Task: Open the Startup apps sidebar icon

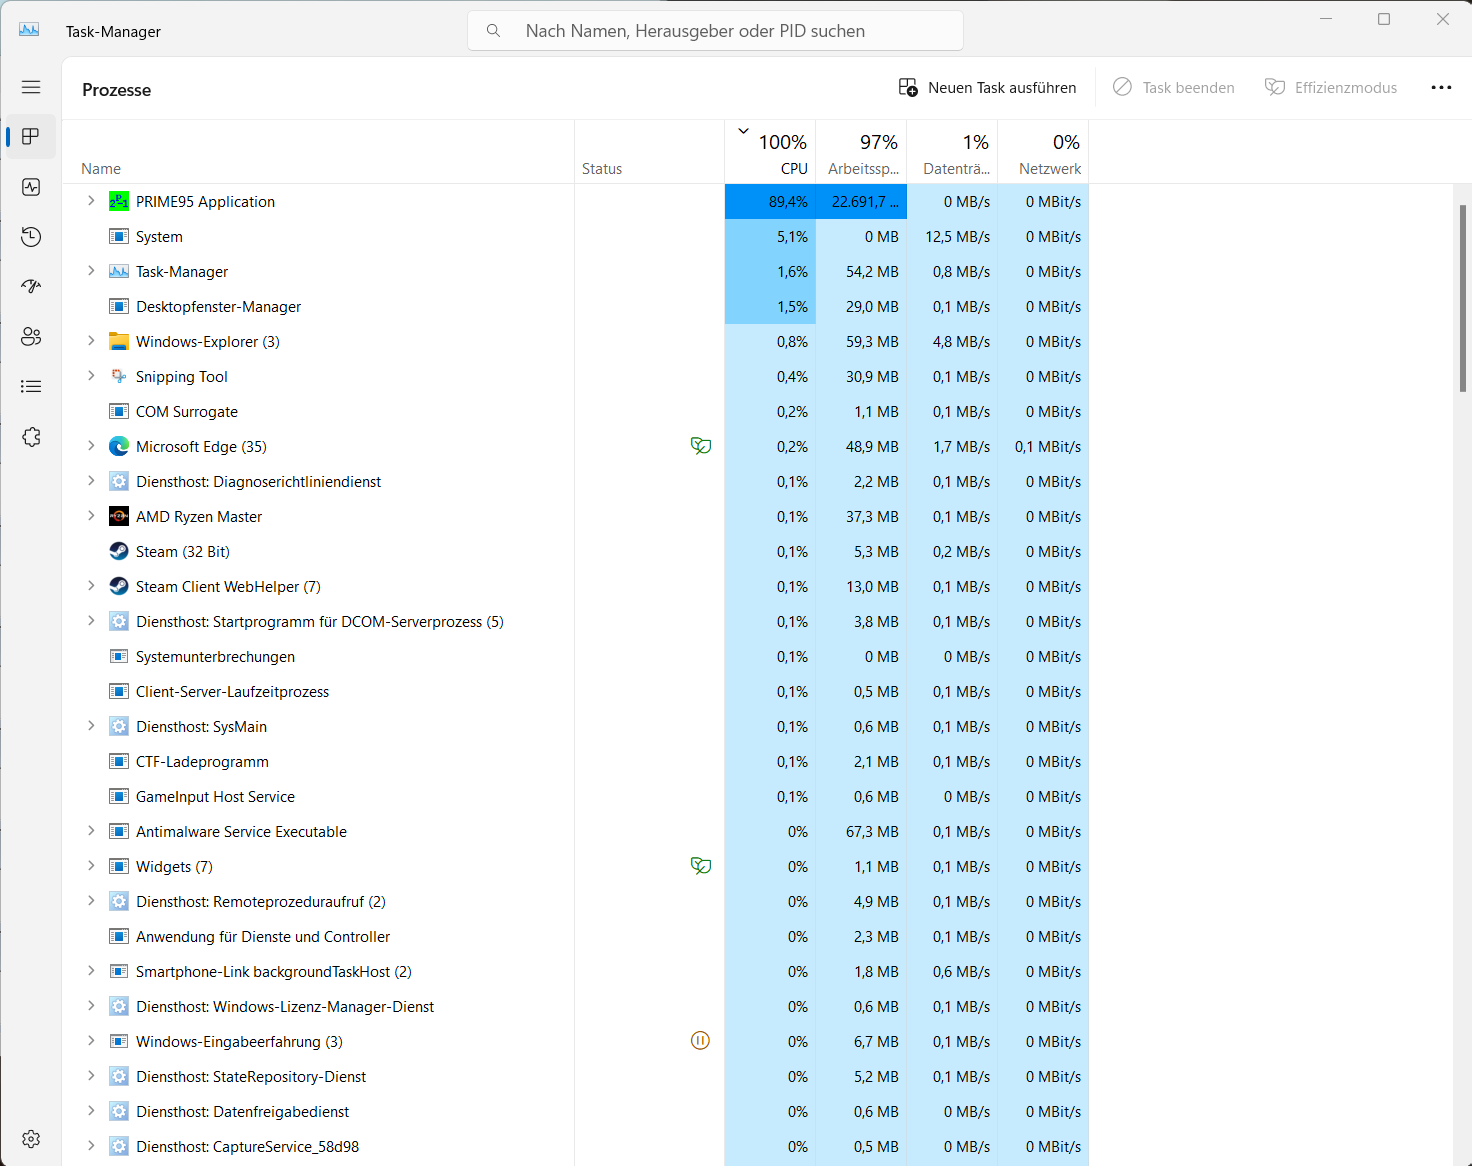Action: click(31, 286)
